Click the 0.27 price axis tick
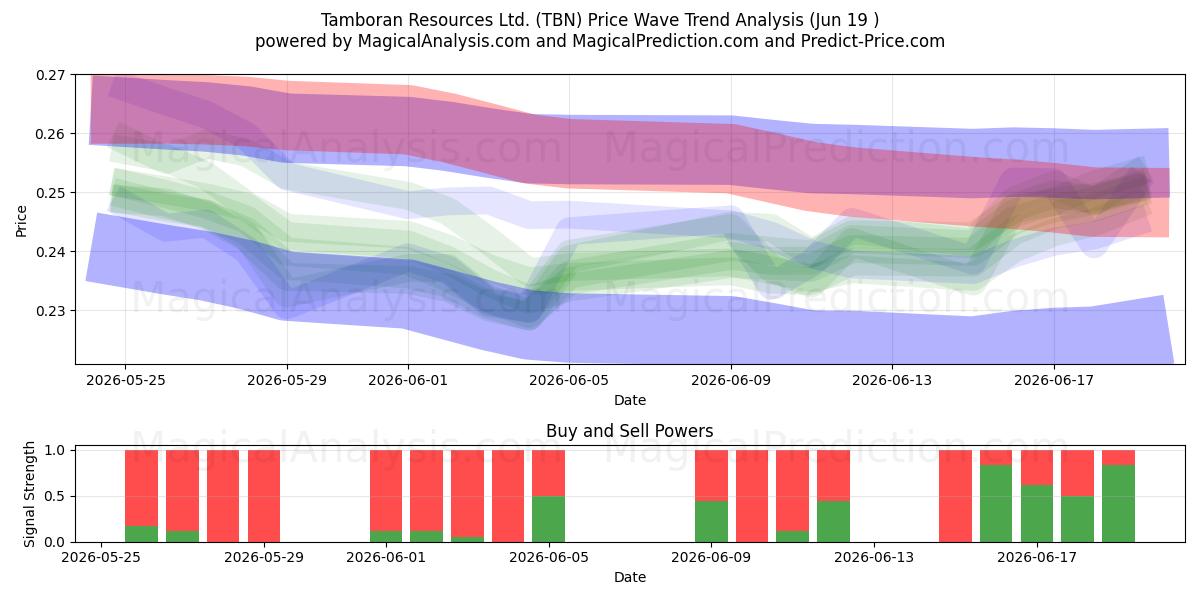Image resolution: width=1200 pixels, height=600 pixels. 49,75
